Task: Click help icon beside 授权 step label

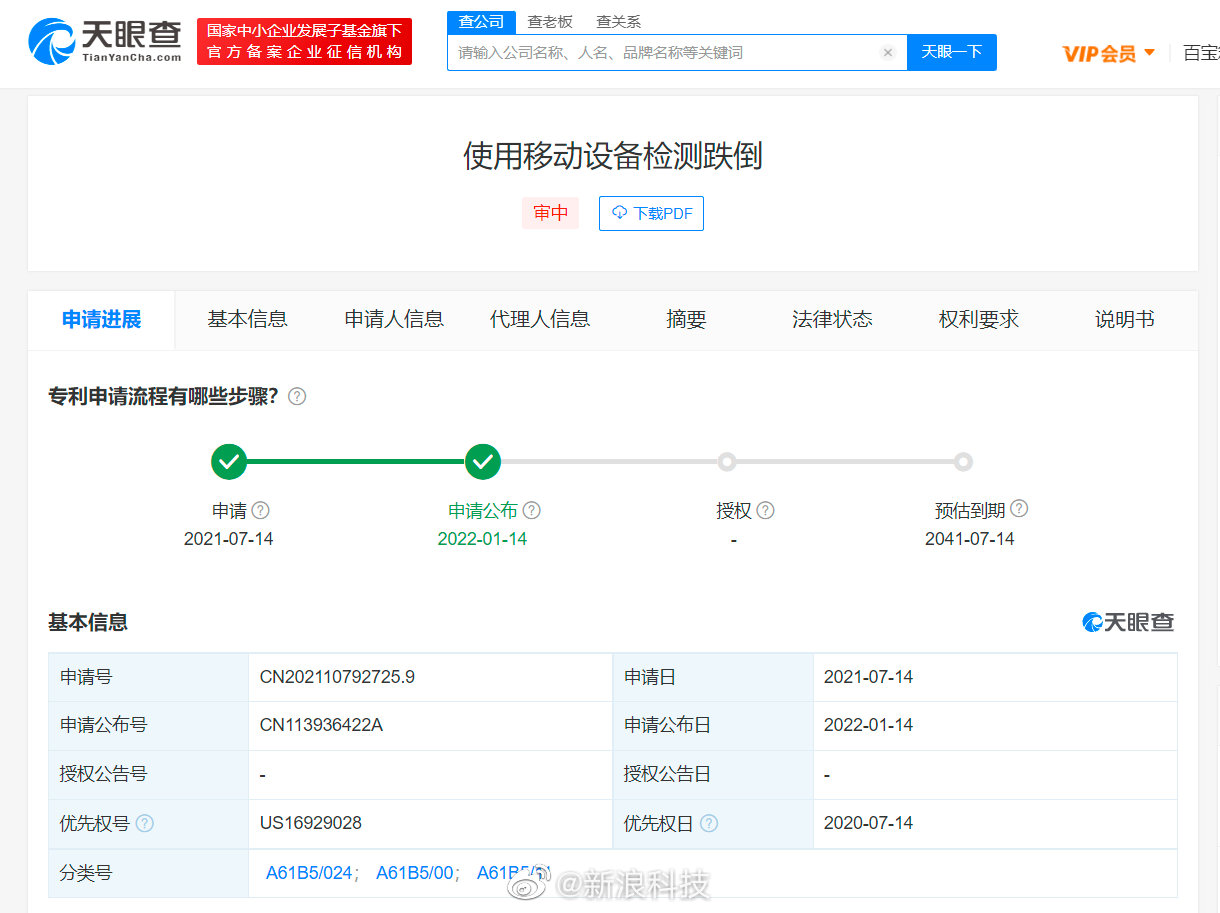Action: [766, 510]
